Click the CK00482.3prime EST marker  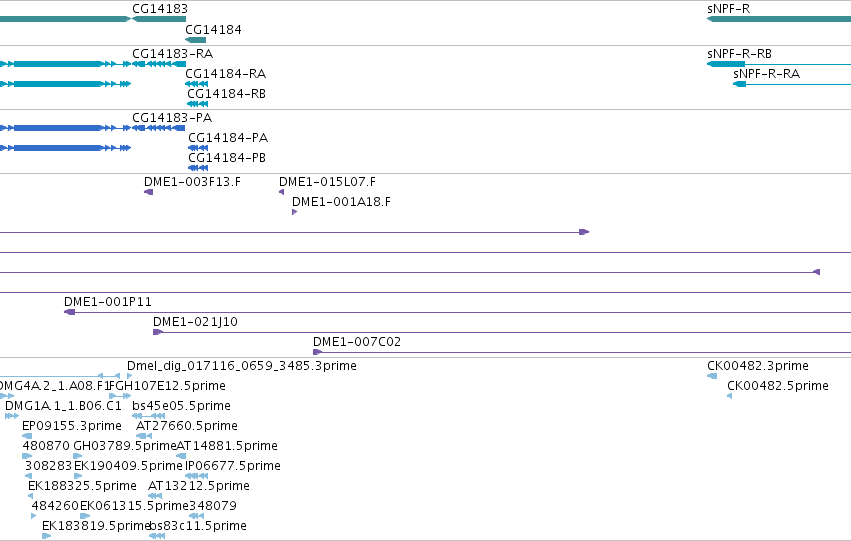click(712, 376)
